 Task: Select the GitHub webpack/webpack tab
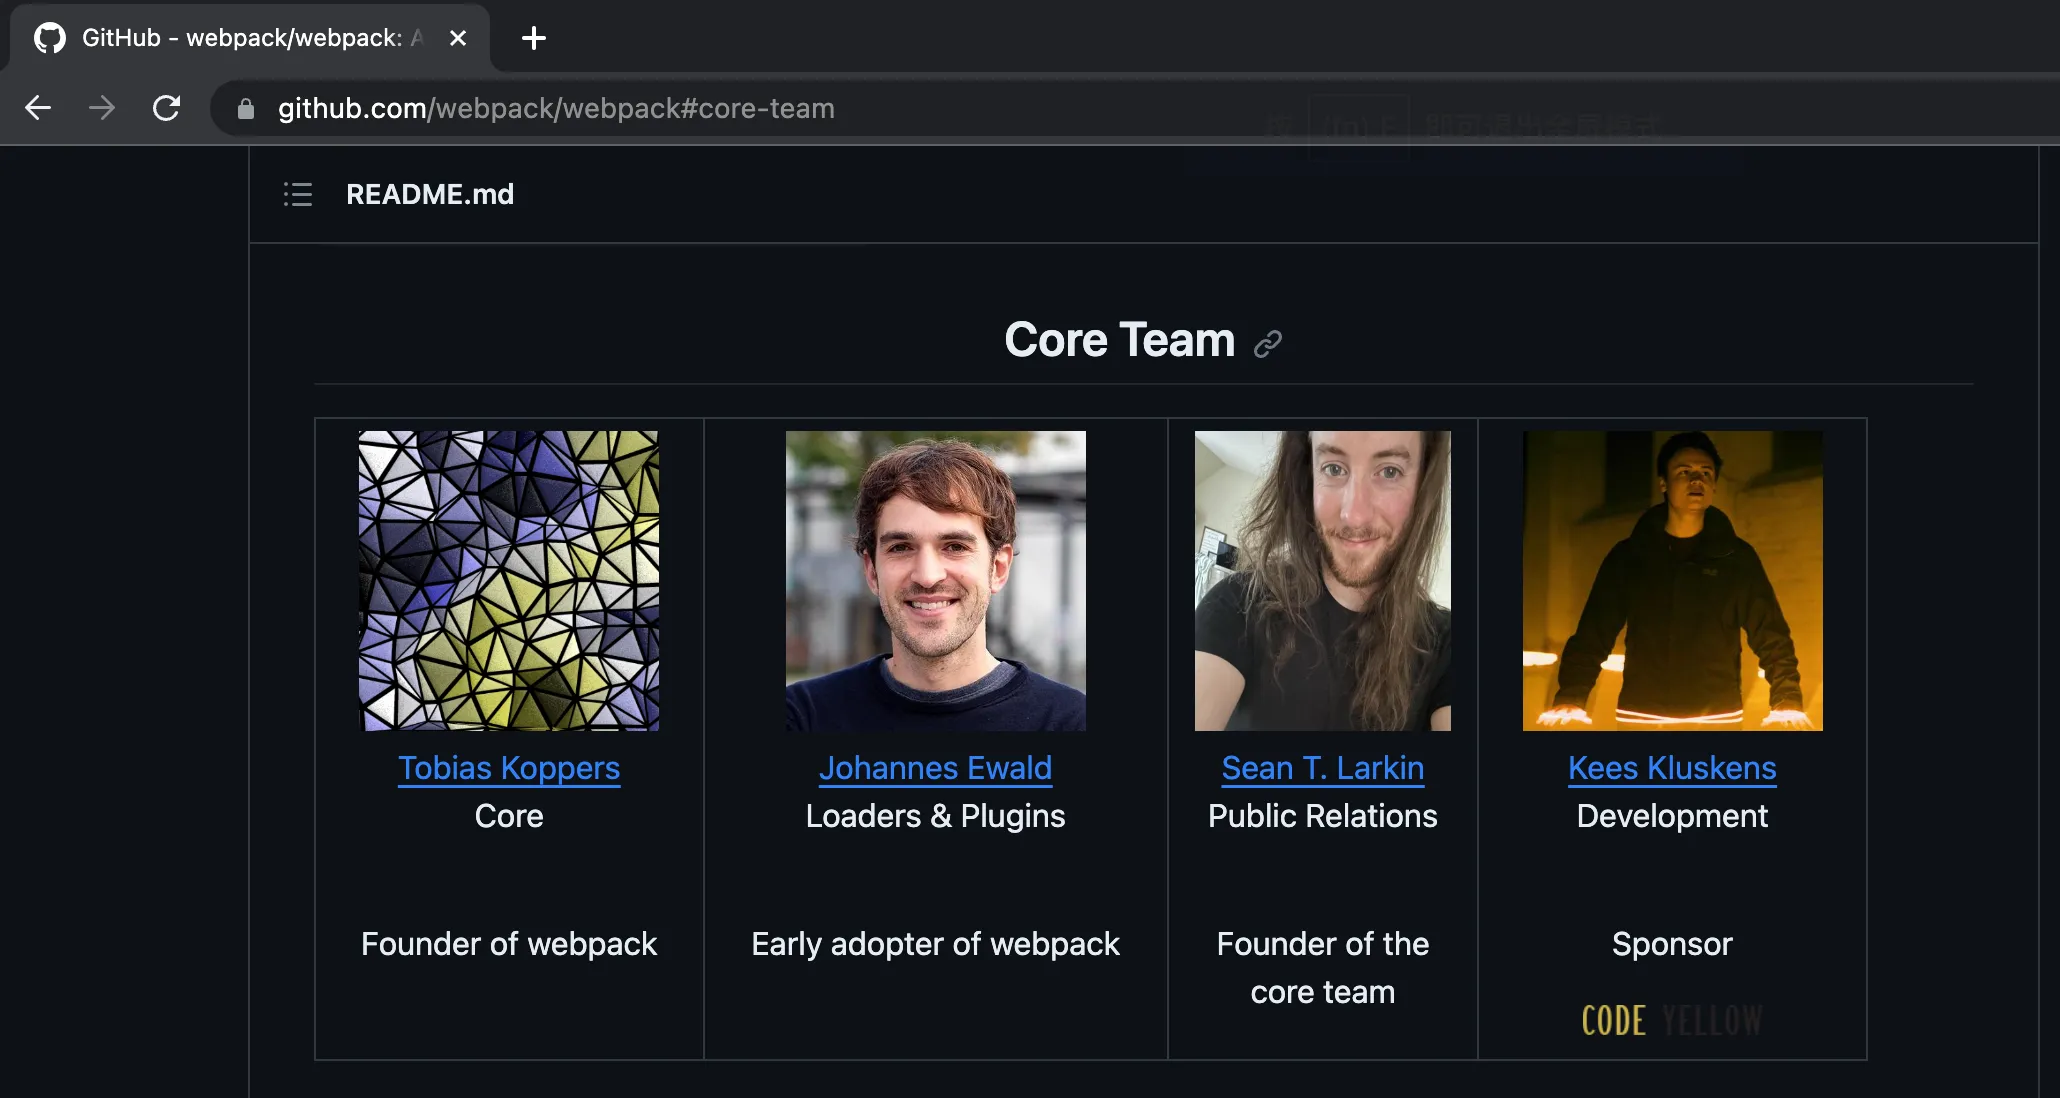tap(250, 38)
